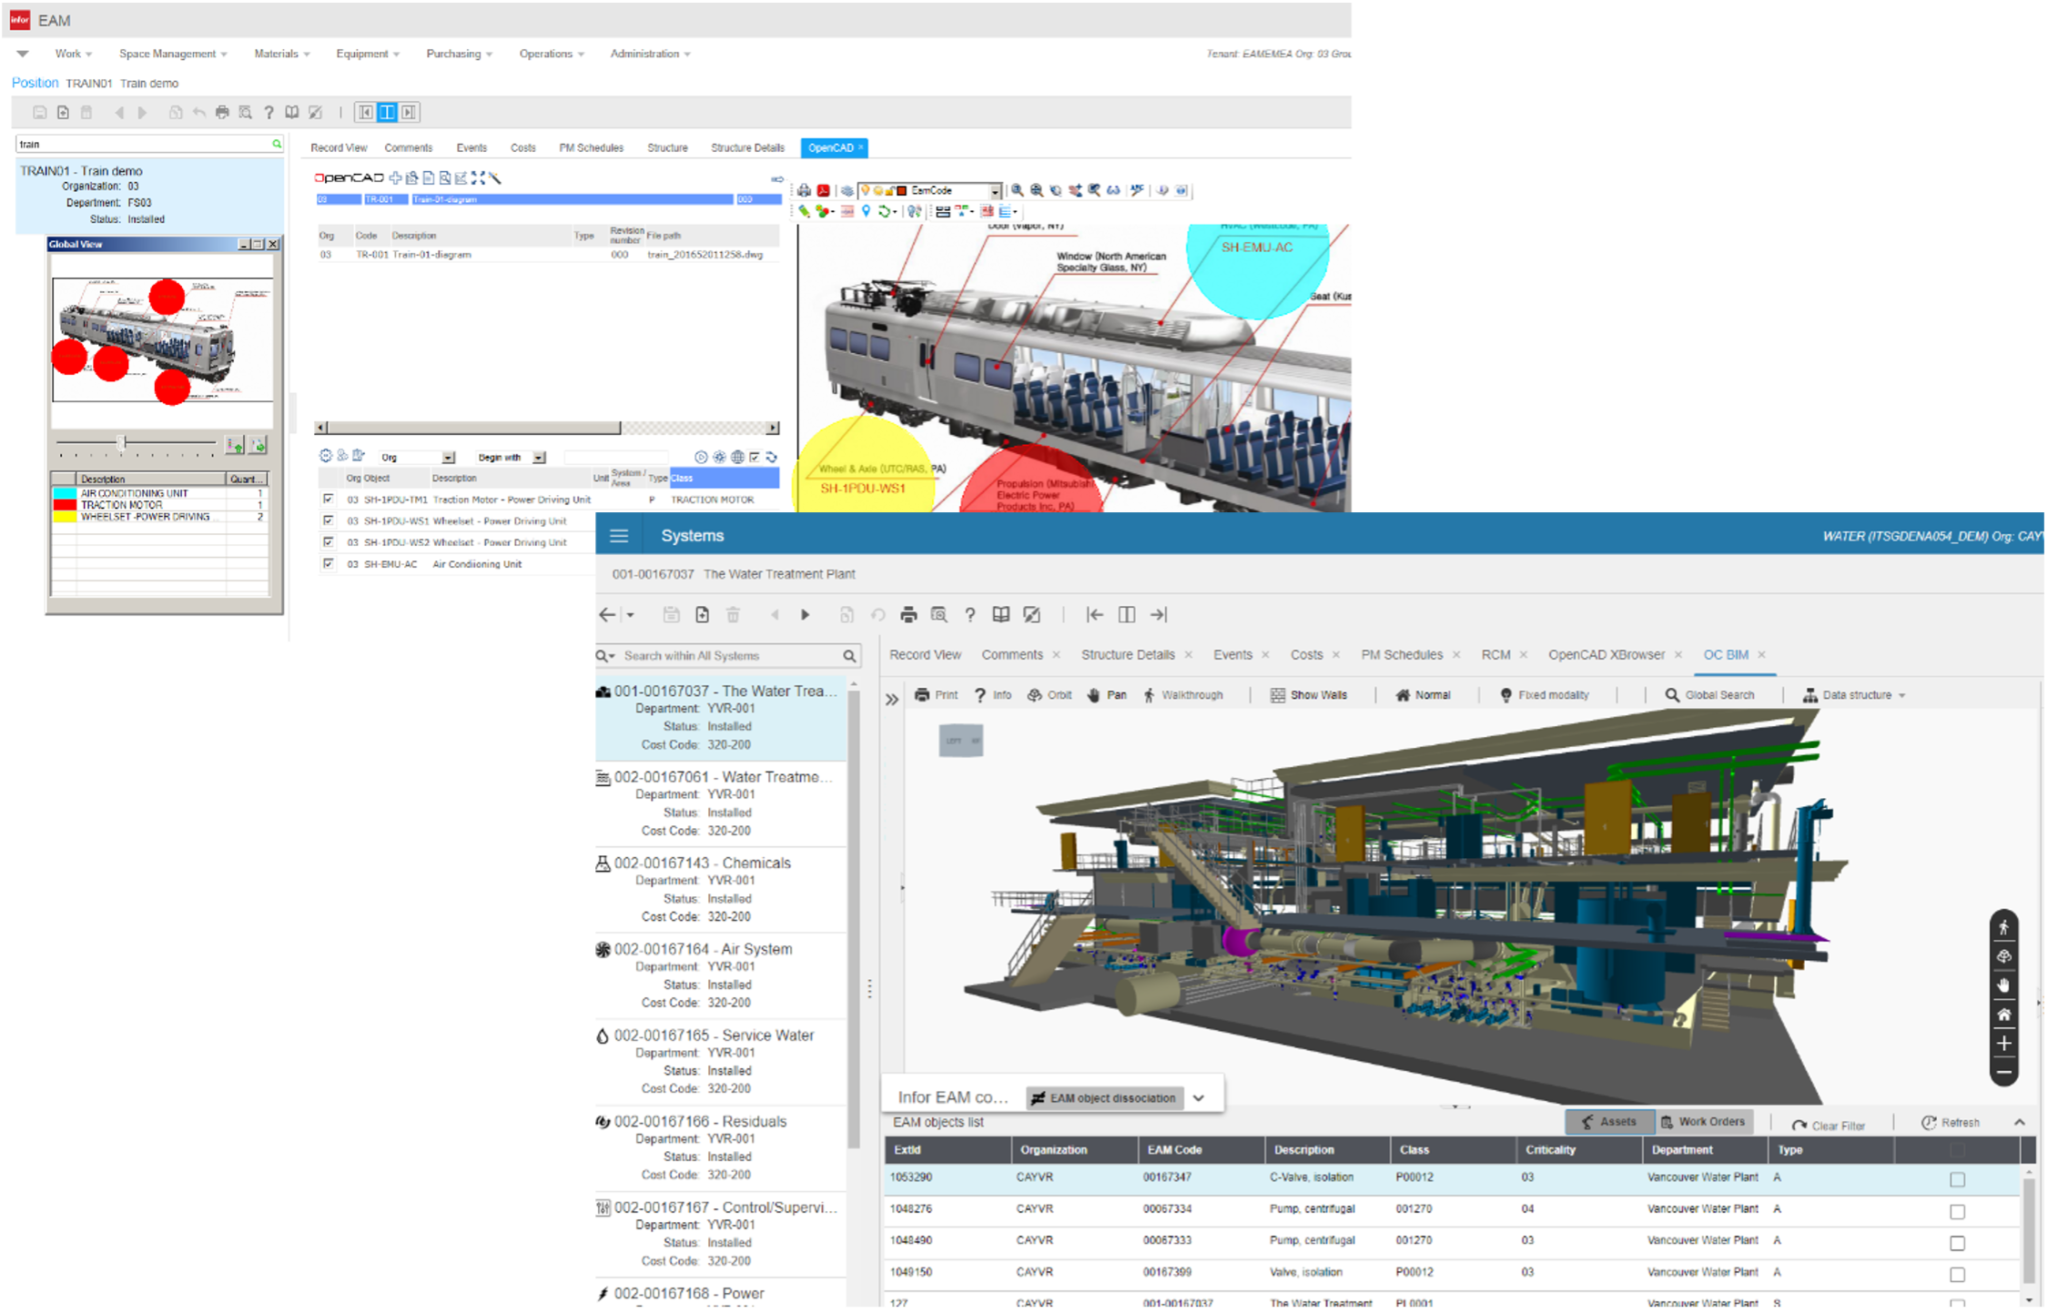Open the EamCode layer dropdown in OpenCAD
The width and height of the screenshot is (2048, 1313).
(996, 190)
